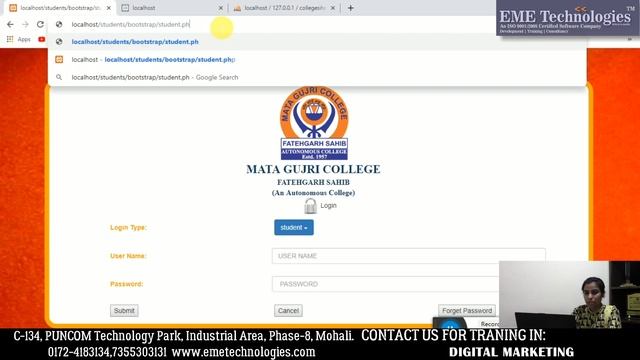The width and height of the screenshot is (640, 360).
Task: Switch to the plain localhost tab
Action: [x=172, y=8]
